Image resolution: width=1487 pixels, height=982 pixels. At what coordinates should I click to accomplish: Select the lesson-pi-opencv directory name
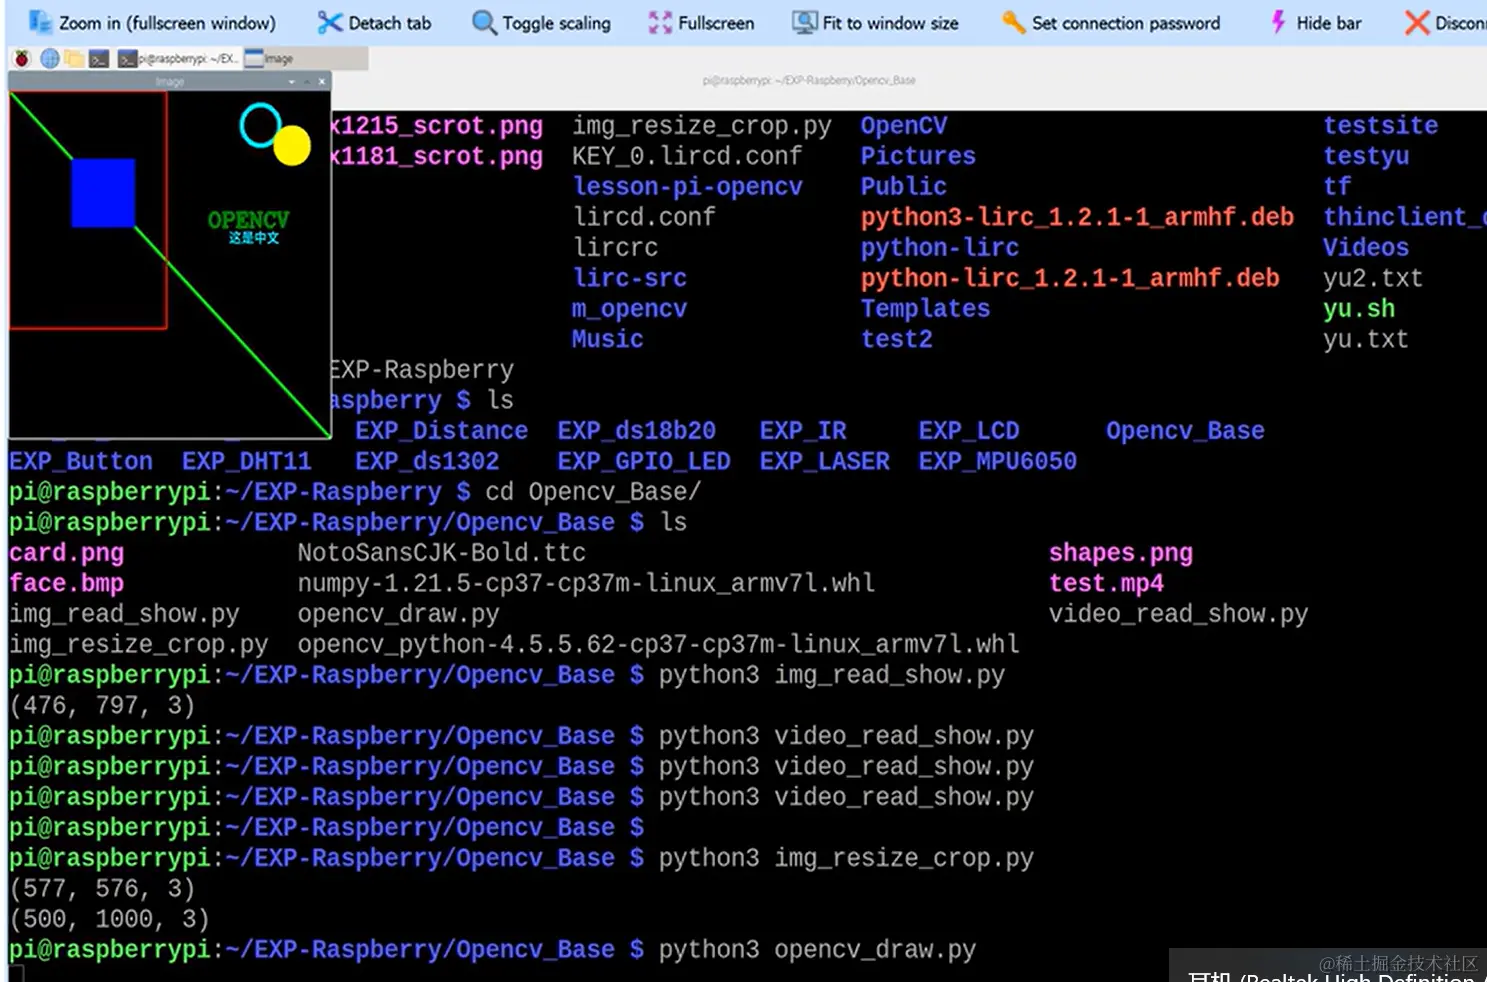tap(688, 187)
